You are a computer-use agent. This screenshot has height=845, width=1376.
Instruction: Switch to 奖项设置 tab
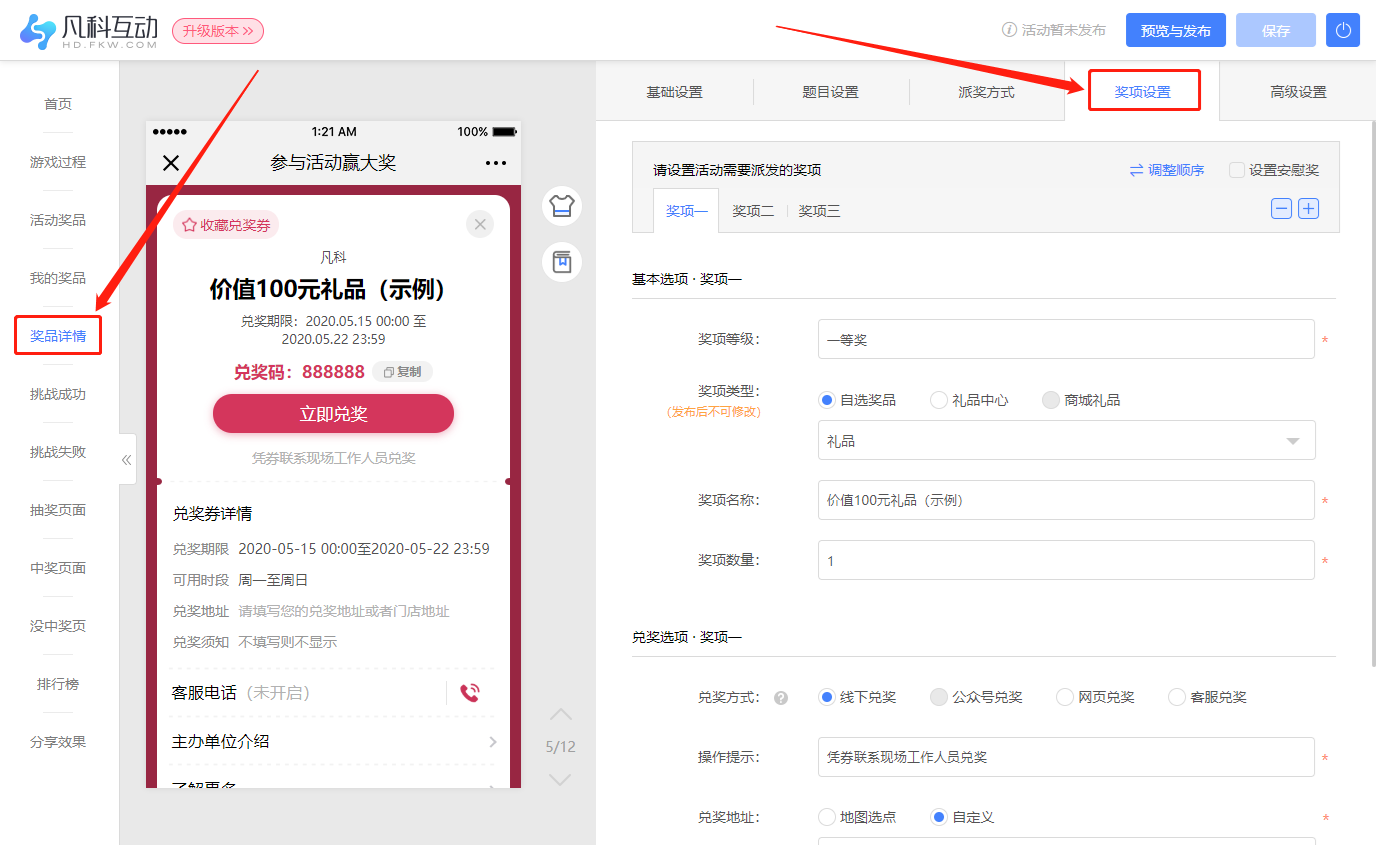(1143, 92)
